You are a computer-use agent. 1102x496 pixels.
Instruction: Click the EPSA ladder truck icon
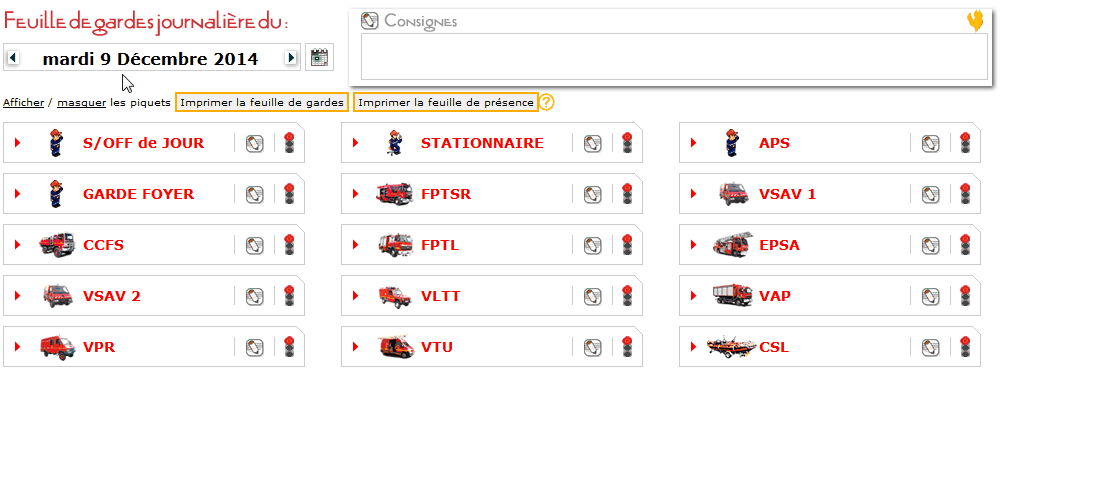coord(732,244)
